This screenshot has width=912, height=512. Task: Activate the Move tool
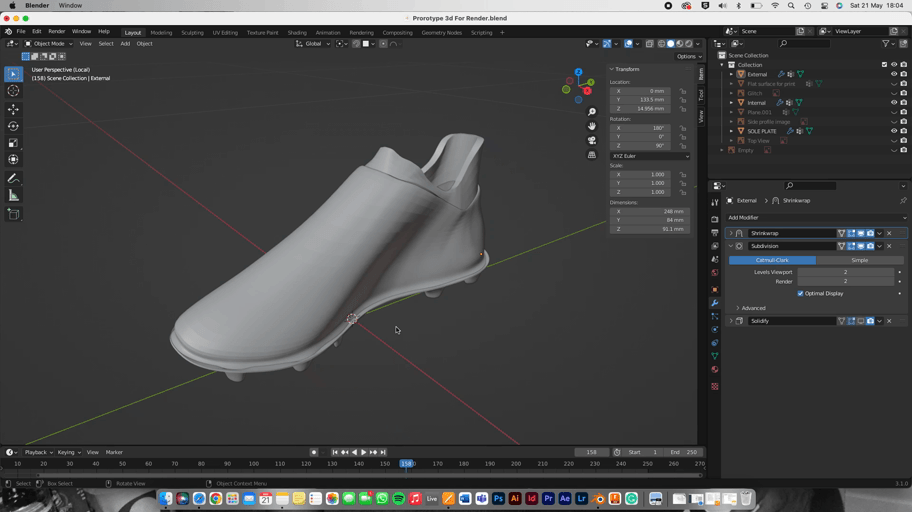(x=13, y=109)
